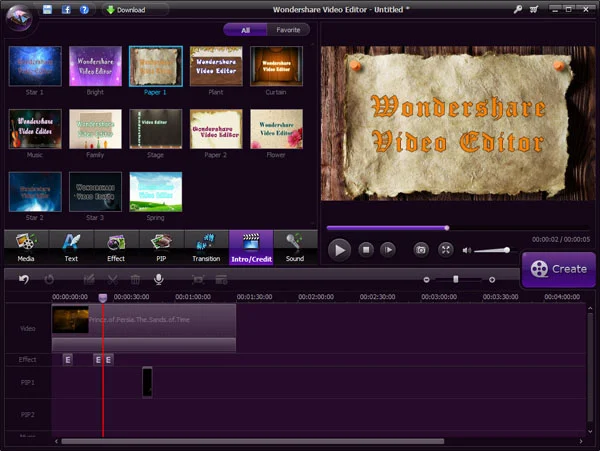Viewport: 600px width, 451px height.
Task: Take a snapshot with the camera icon
Action: 421,249
